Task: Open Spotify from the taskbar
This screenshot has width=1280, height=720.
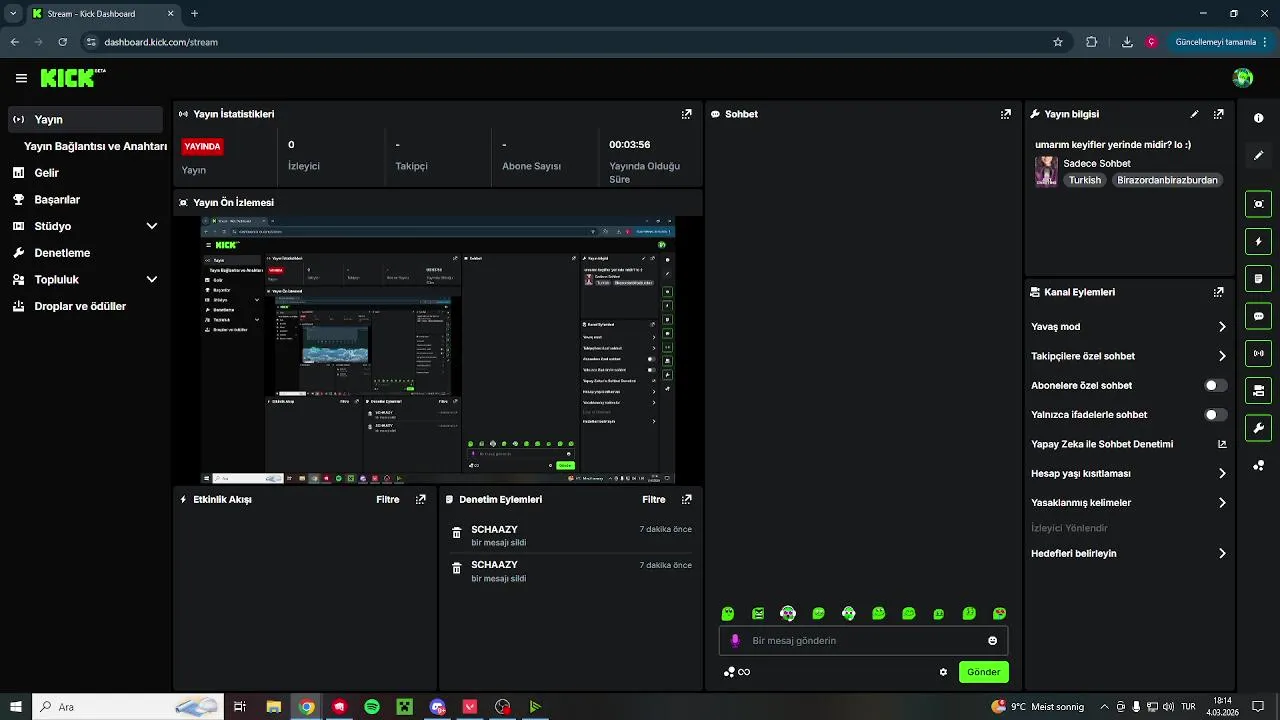Action: (372, 707)
